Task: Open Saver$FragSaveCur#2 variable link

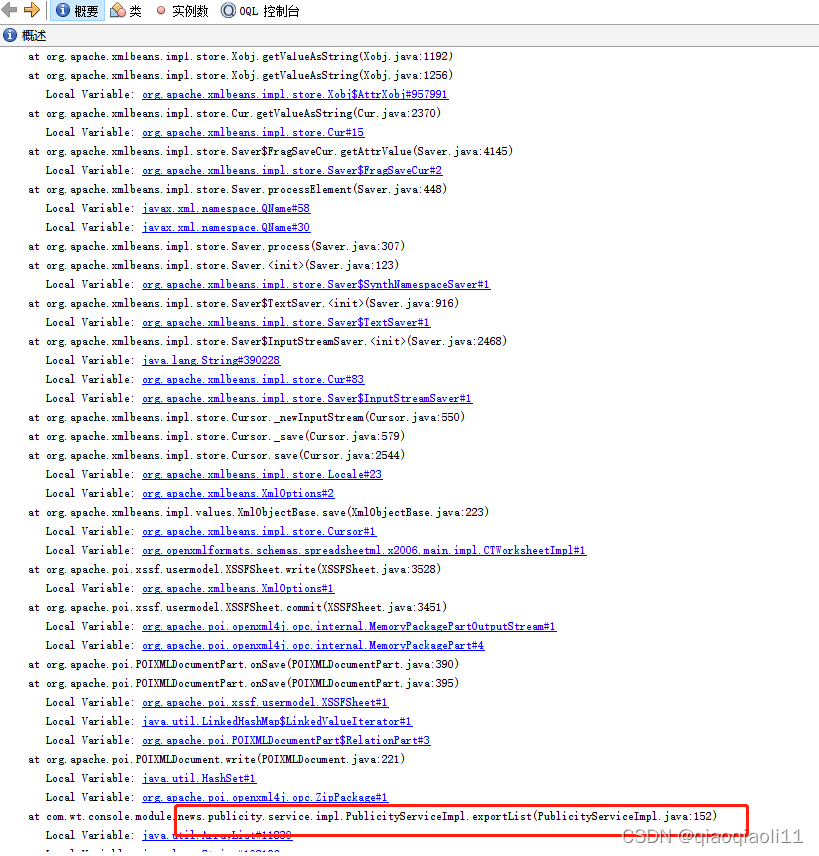Action: pyautogui.click(x=292, y=170)
